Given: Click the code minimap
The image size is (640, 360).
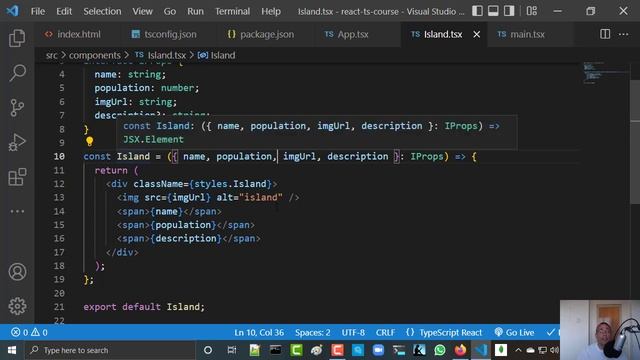Looking at the screenshot, I should [605, 73].
